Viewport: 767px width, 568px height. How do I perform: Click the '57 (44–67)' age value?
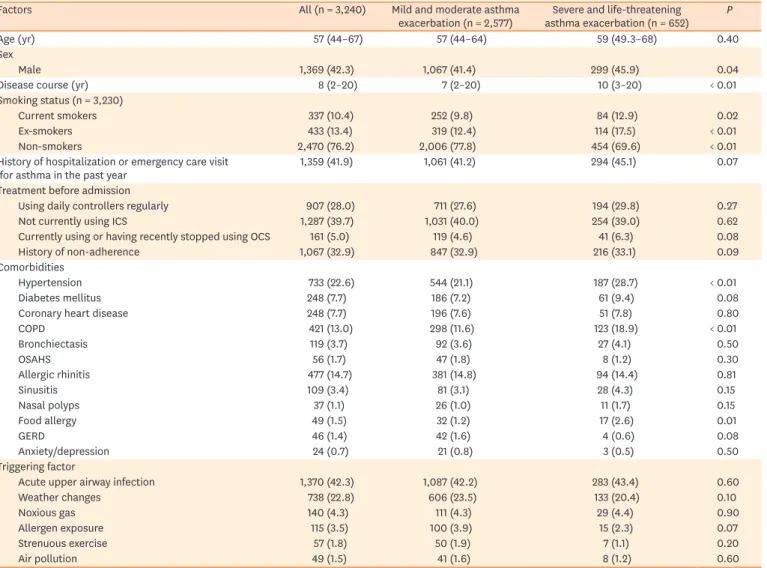(338, 39)
